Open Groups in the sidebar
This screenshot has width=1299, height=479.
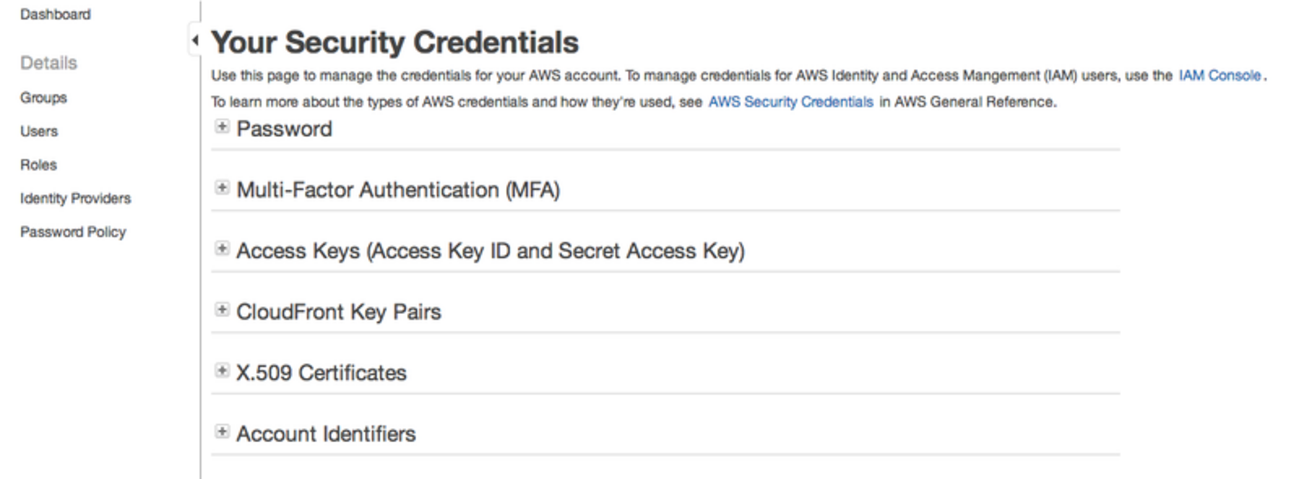(x=44, y=98)
